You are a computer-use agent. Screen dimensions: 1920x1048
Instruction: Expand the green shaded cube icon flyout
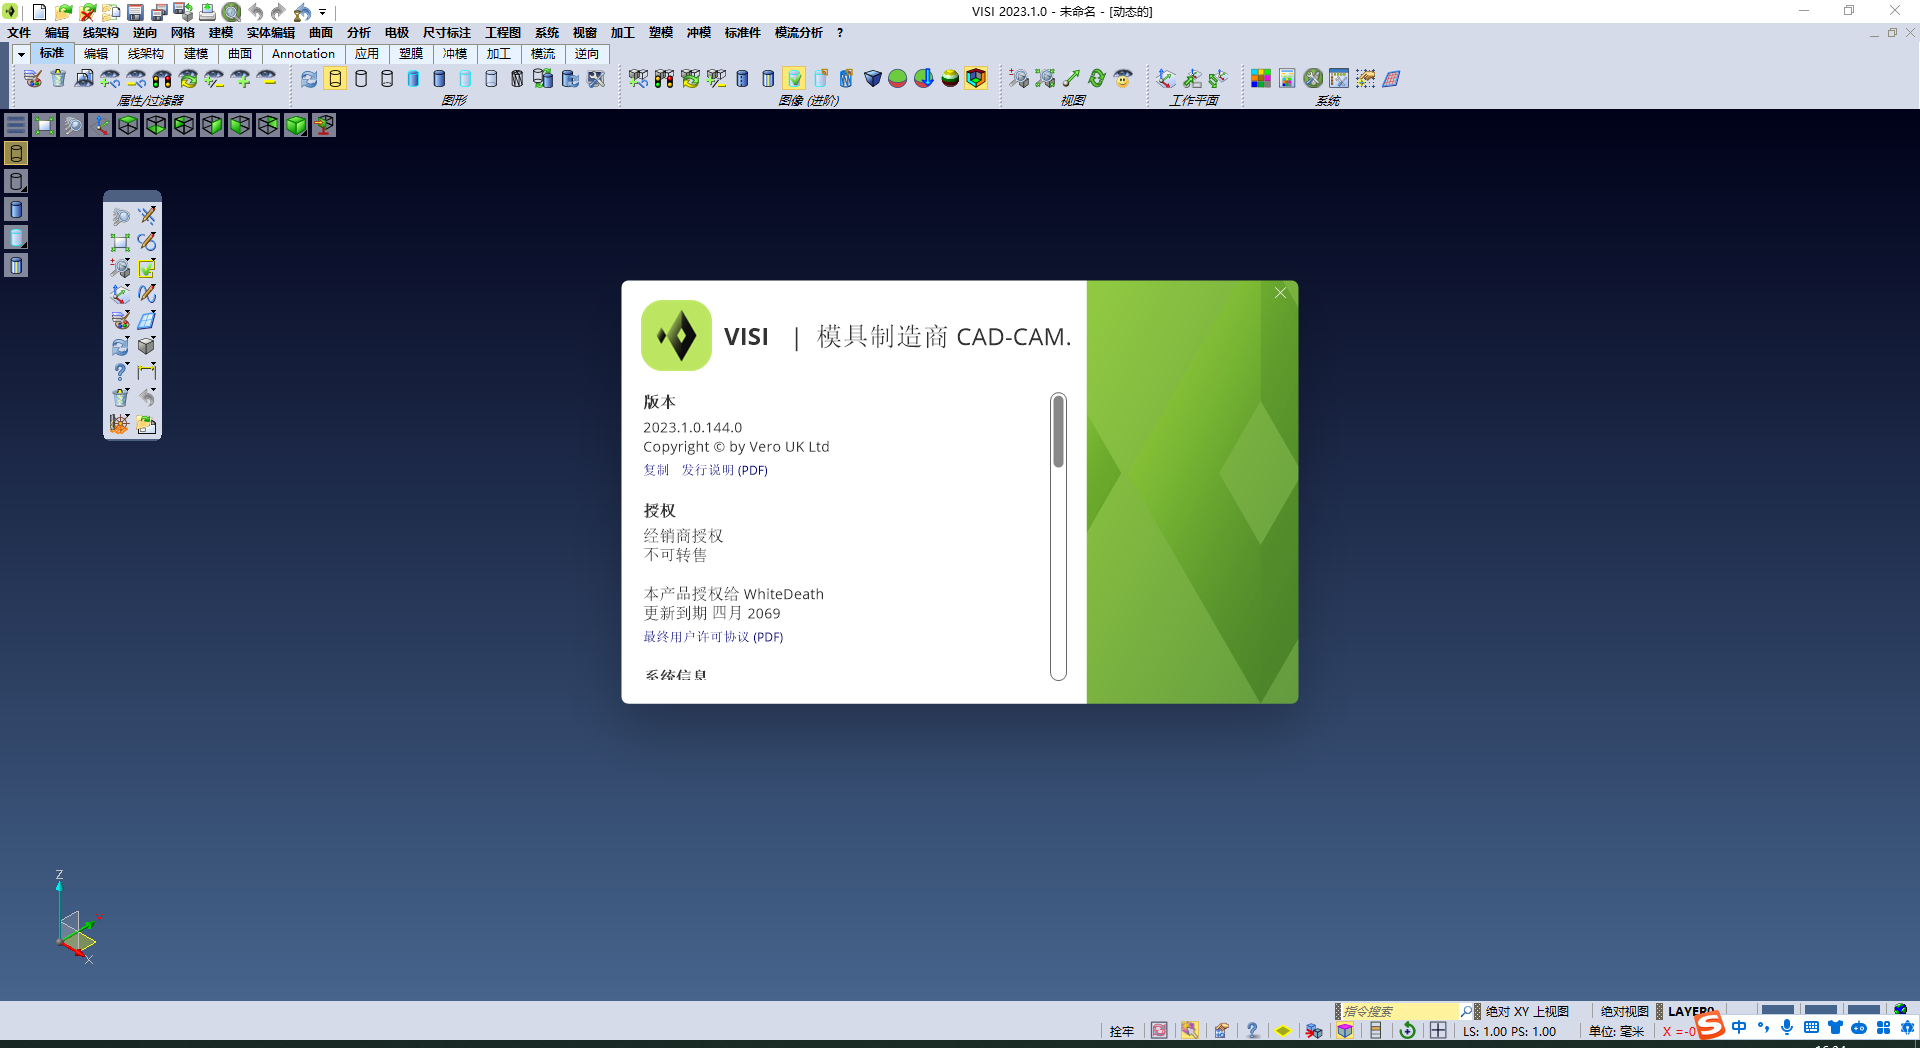click(x=294, y=126)
